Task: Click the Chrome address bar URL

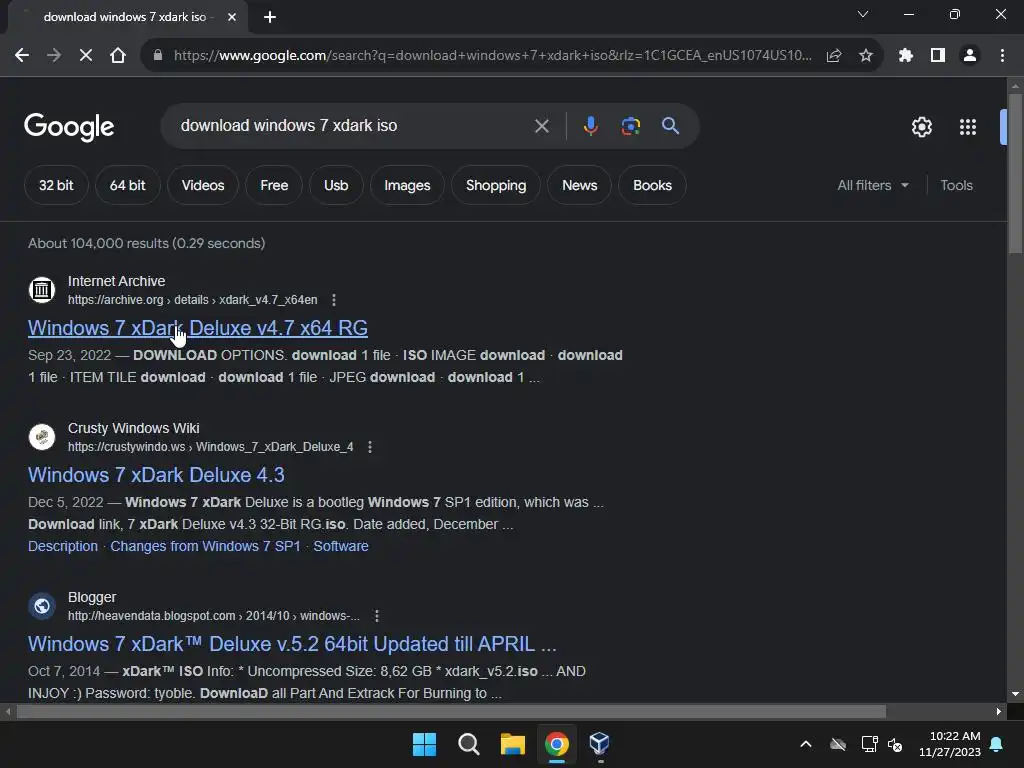Action: pos(493,56)
